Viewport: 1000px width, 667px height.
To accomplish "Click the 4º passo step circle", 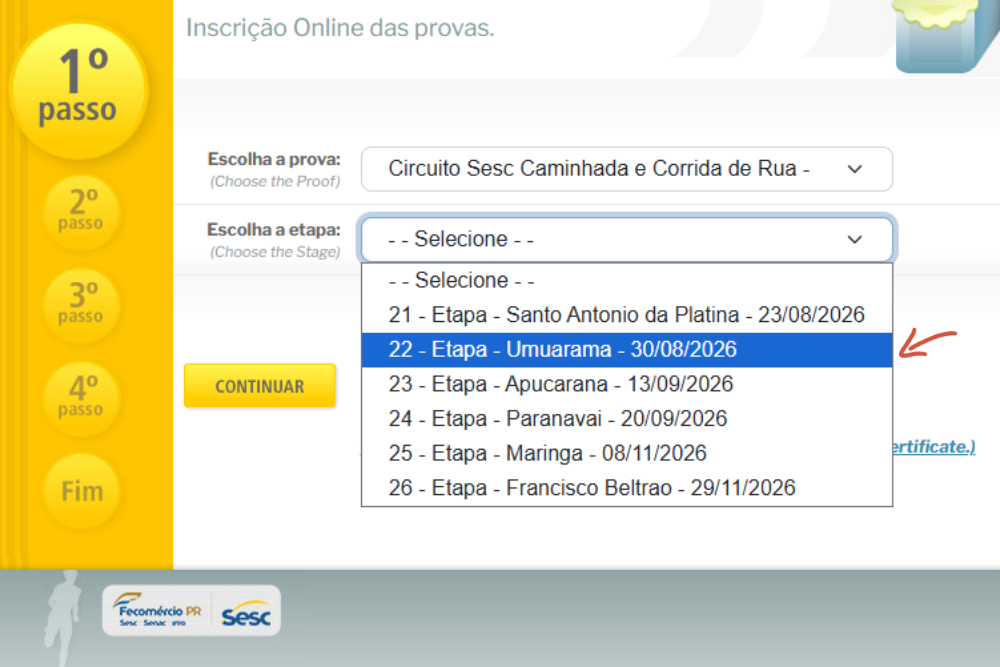I will [x=82, y=399].
